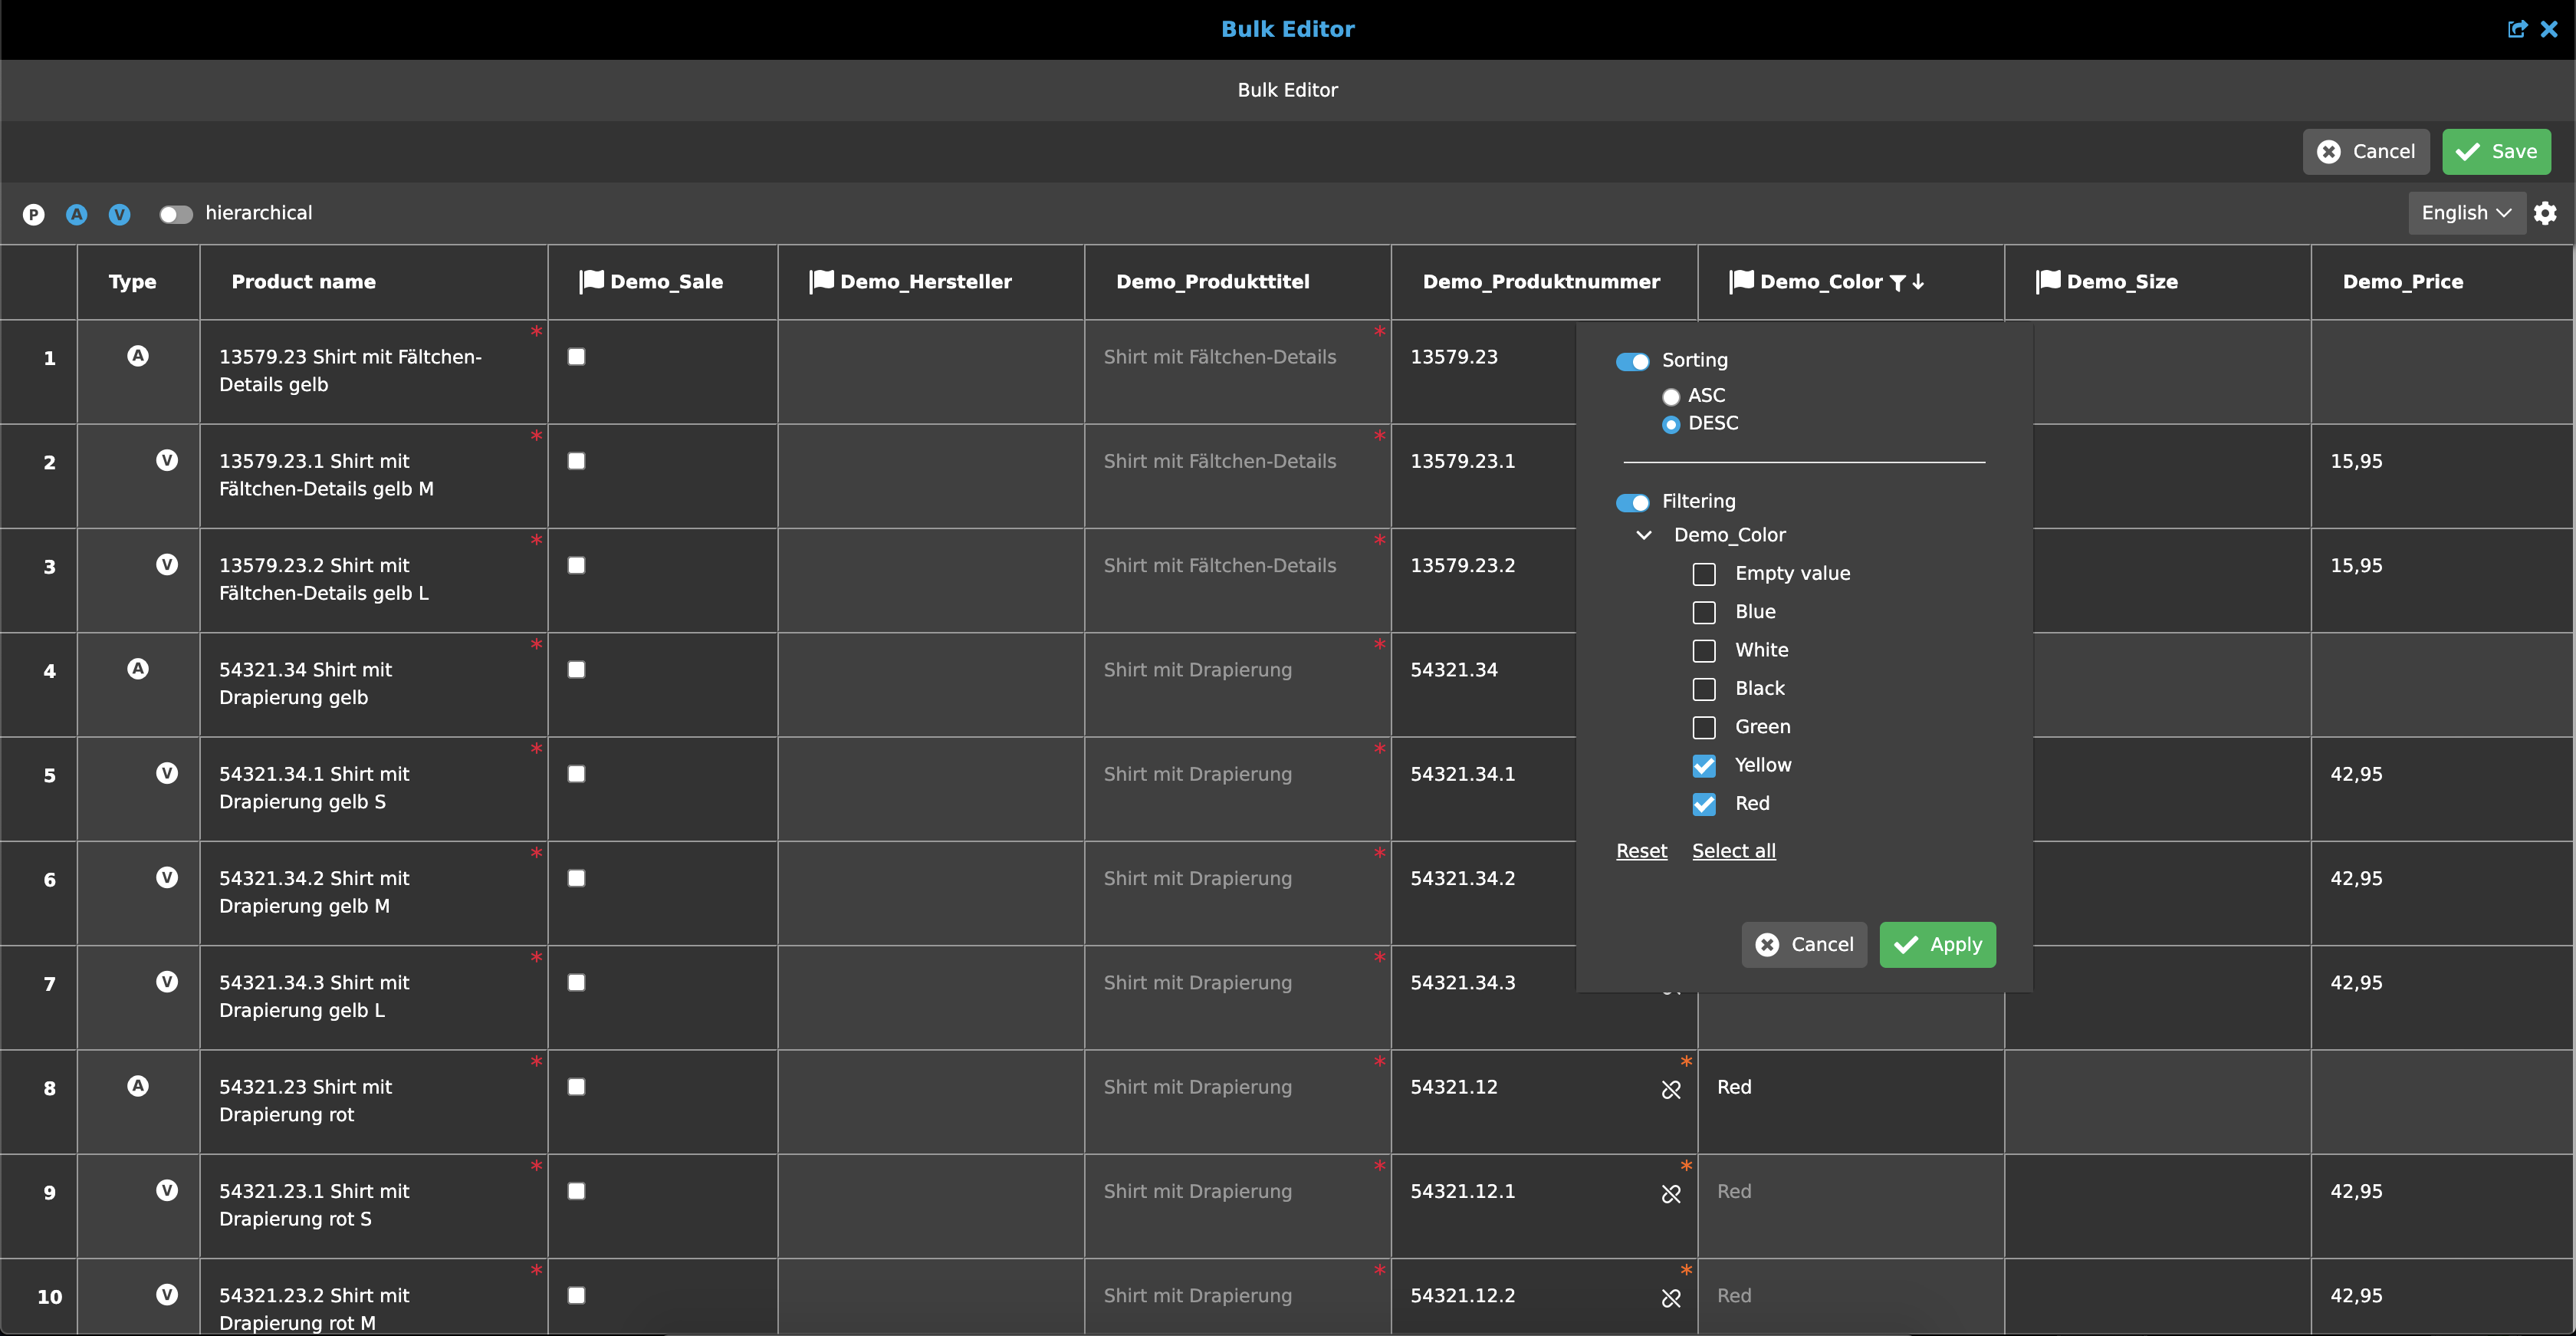Image resolution: width=2576 pixels, height=1336 pixels.
Task: Toggle the hierarchical switch
Action: (x=175, y=214)
